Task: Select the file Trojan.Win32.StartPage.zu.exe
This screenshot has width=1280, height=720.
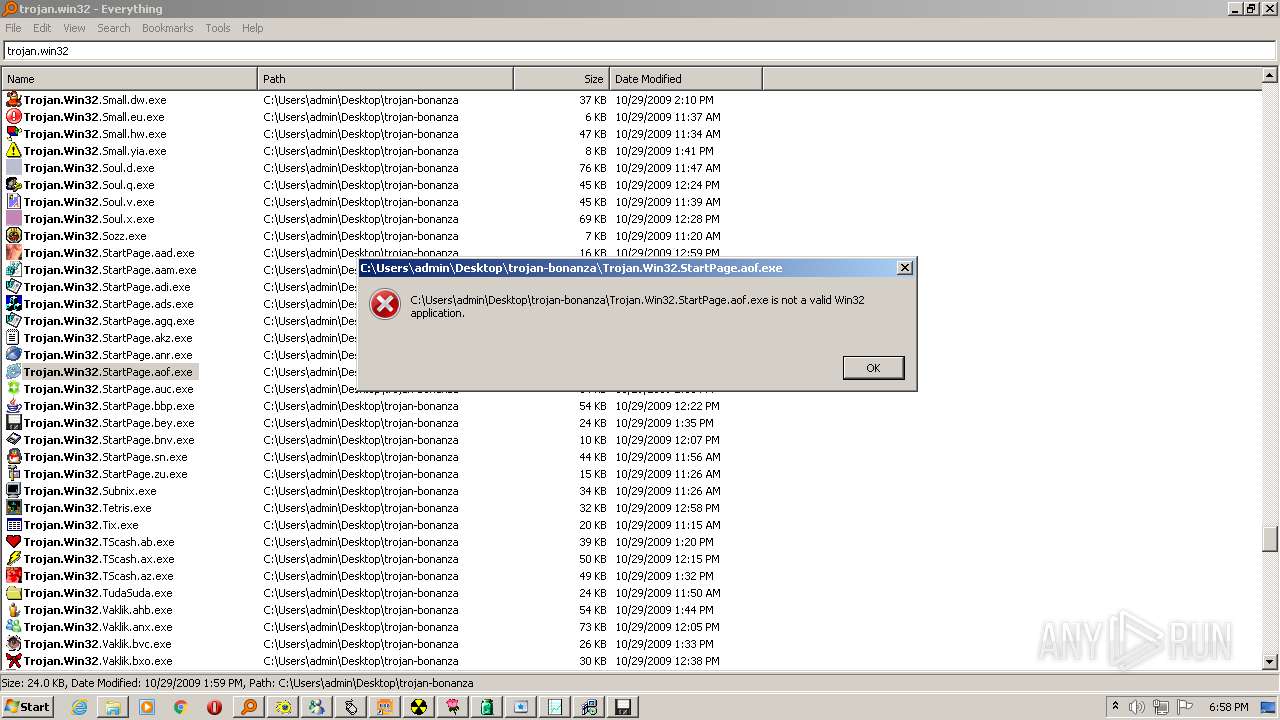Action: point(105,474)
